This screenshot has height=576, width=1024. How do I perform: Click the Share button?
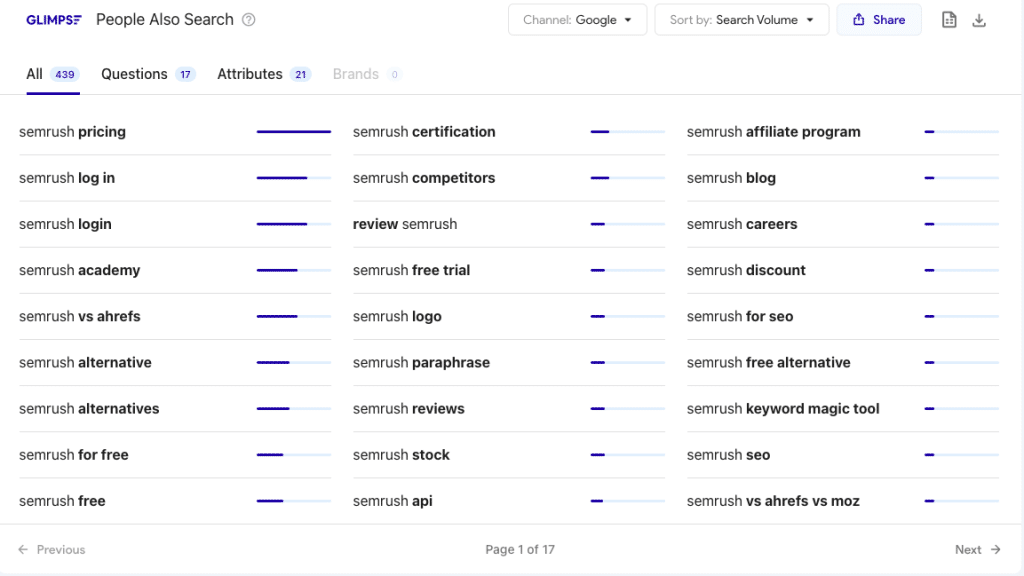879,19
